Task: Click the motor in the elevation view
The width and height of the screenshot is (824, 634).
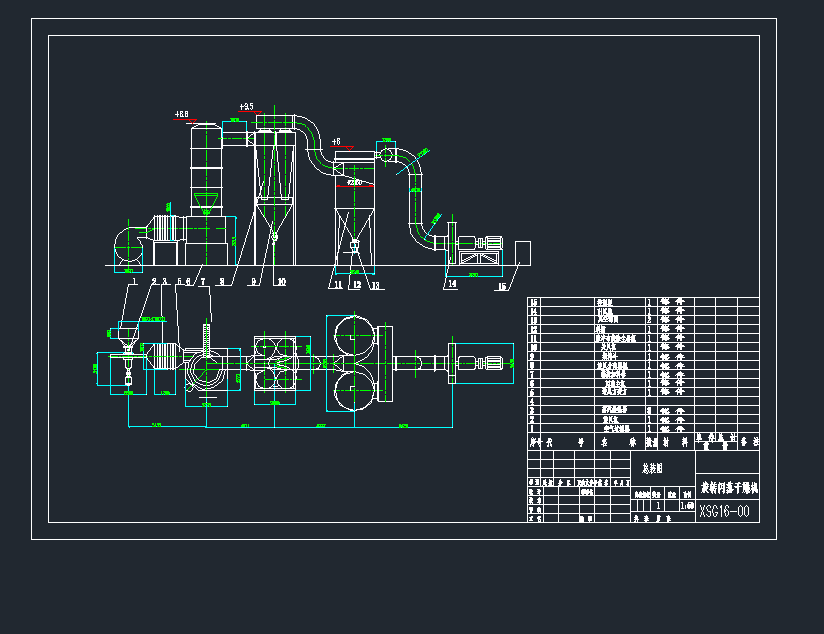Action: (487, 244)
